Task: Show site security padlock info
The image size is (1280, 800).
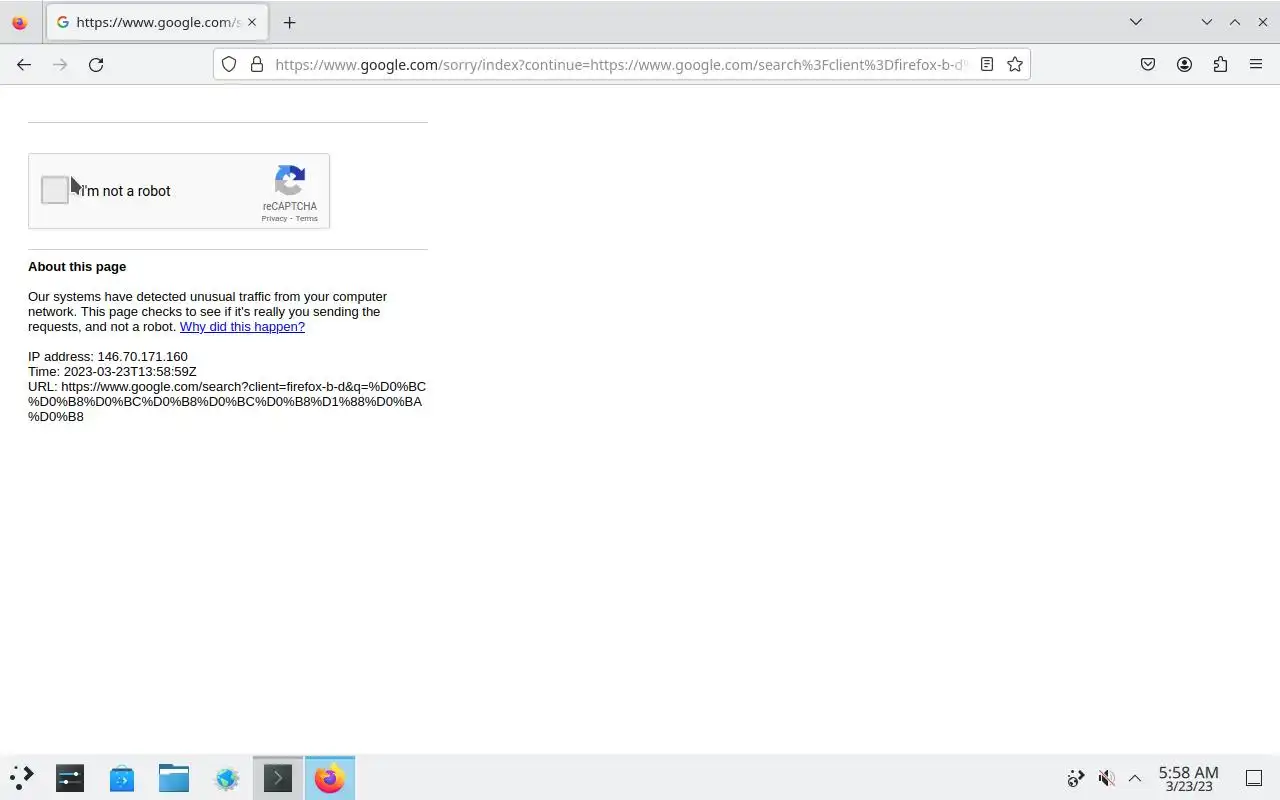Action: 257,64
